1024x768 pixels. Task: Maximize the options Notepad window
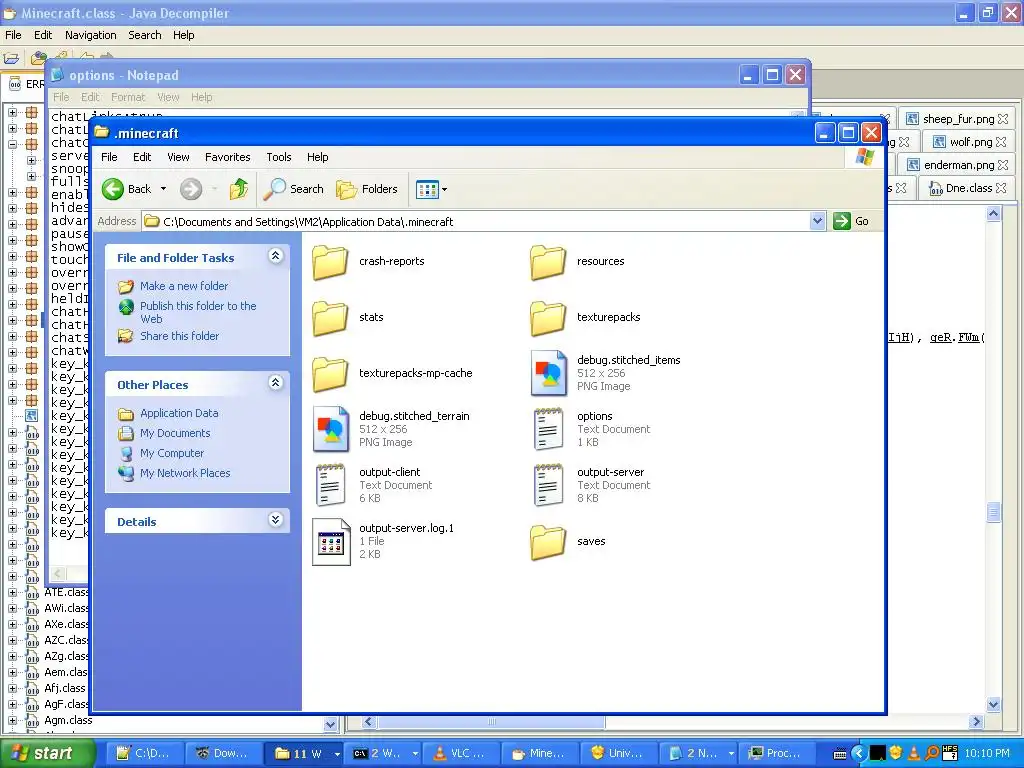tap(771, 75)
